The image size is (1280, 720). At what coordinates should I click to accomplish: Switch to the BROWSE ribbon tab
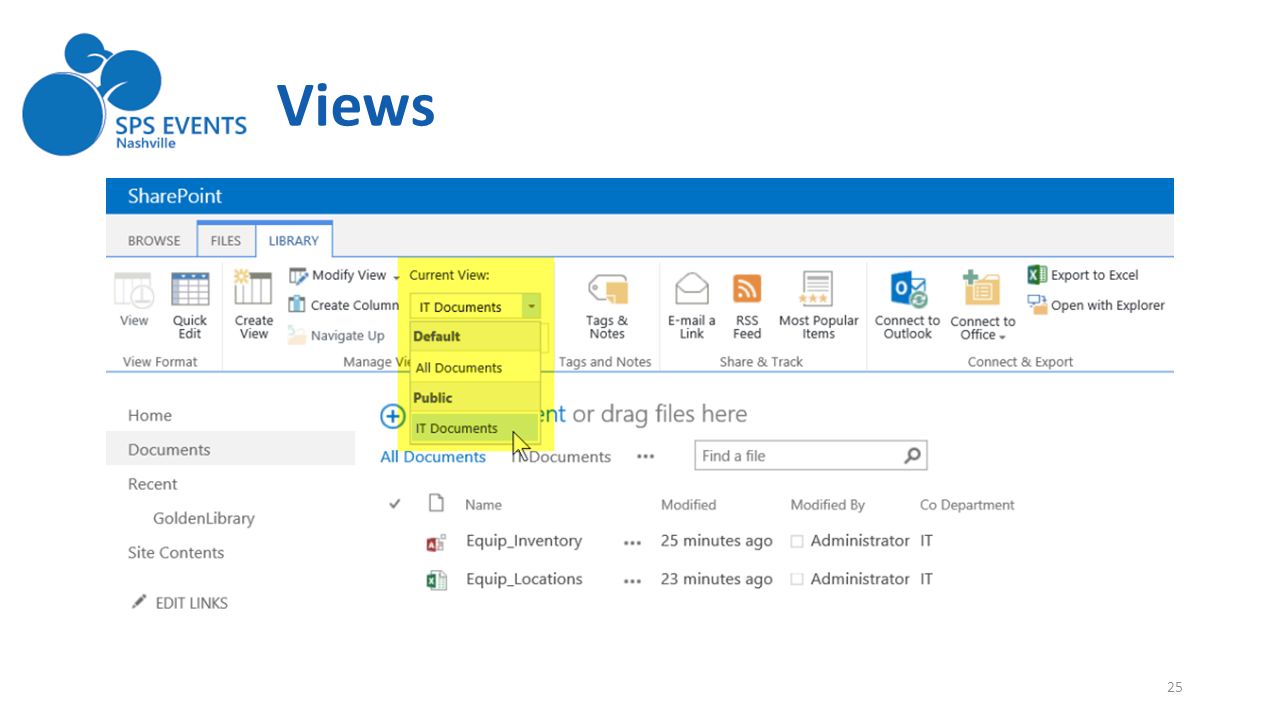pos(154,240)
